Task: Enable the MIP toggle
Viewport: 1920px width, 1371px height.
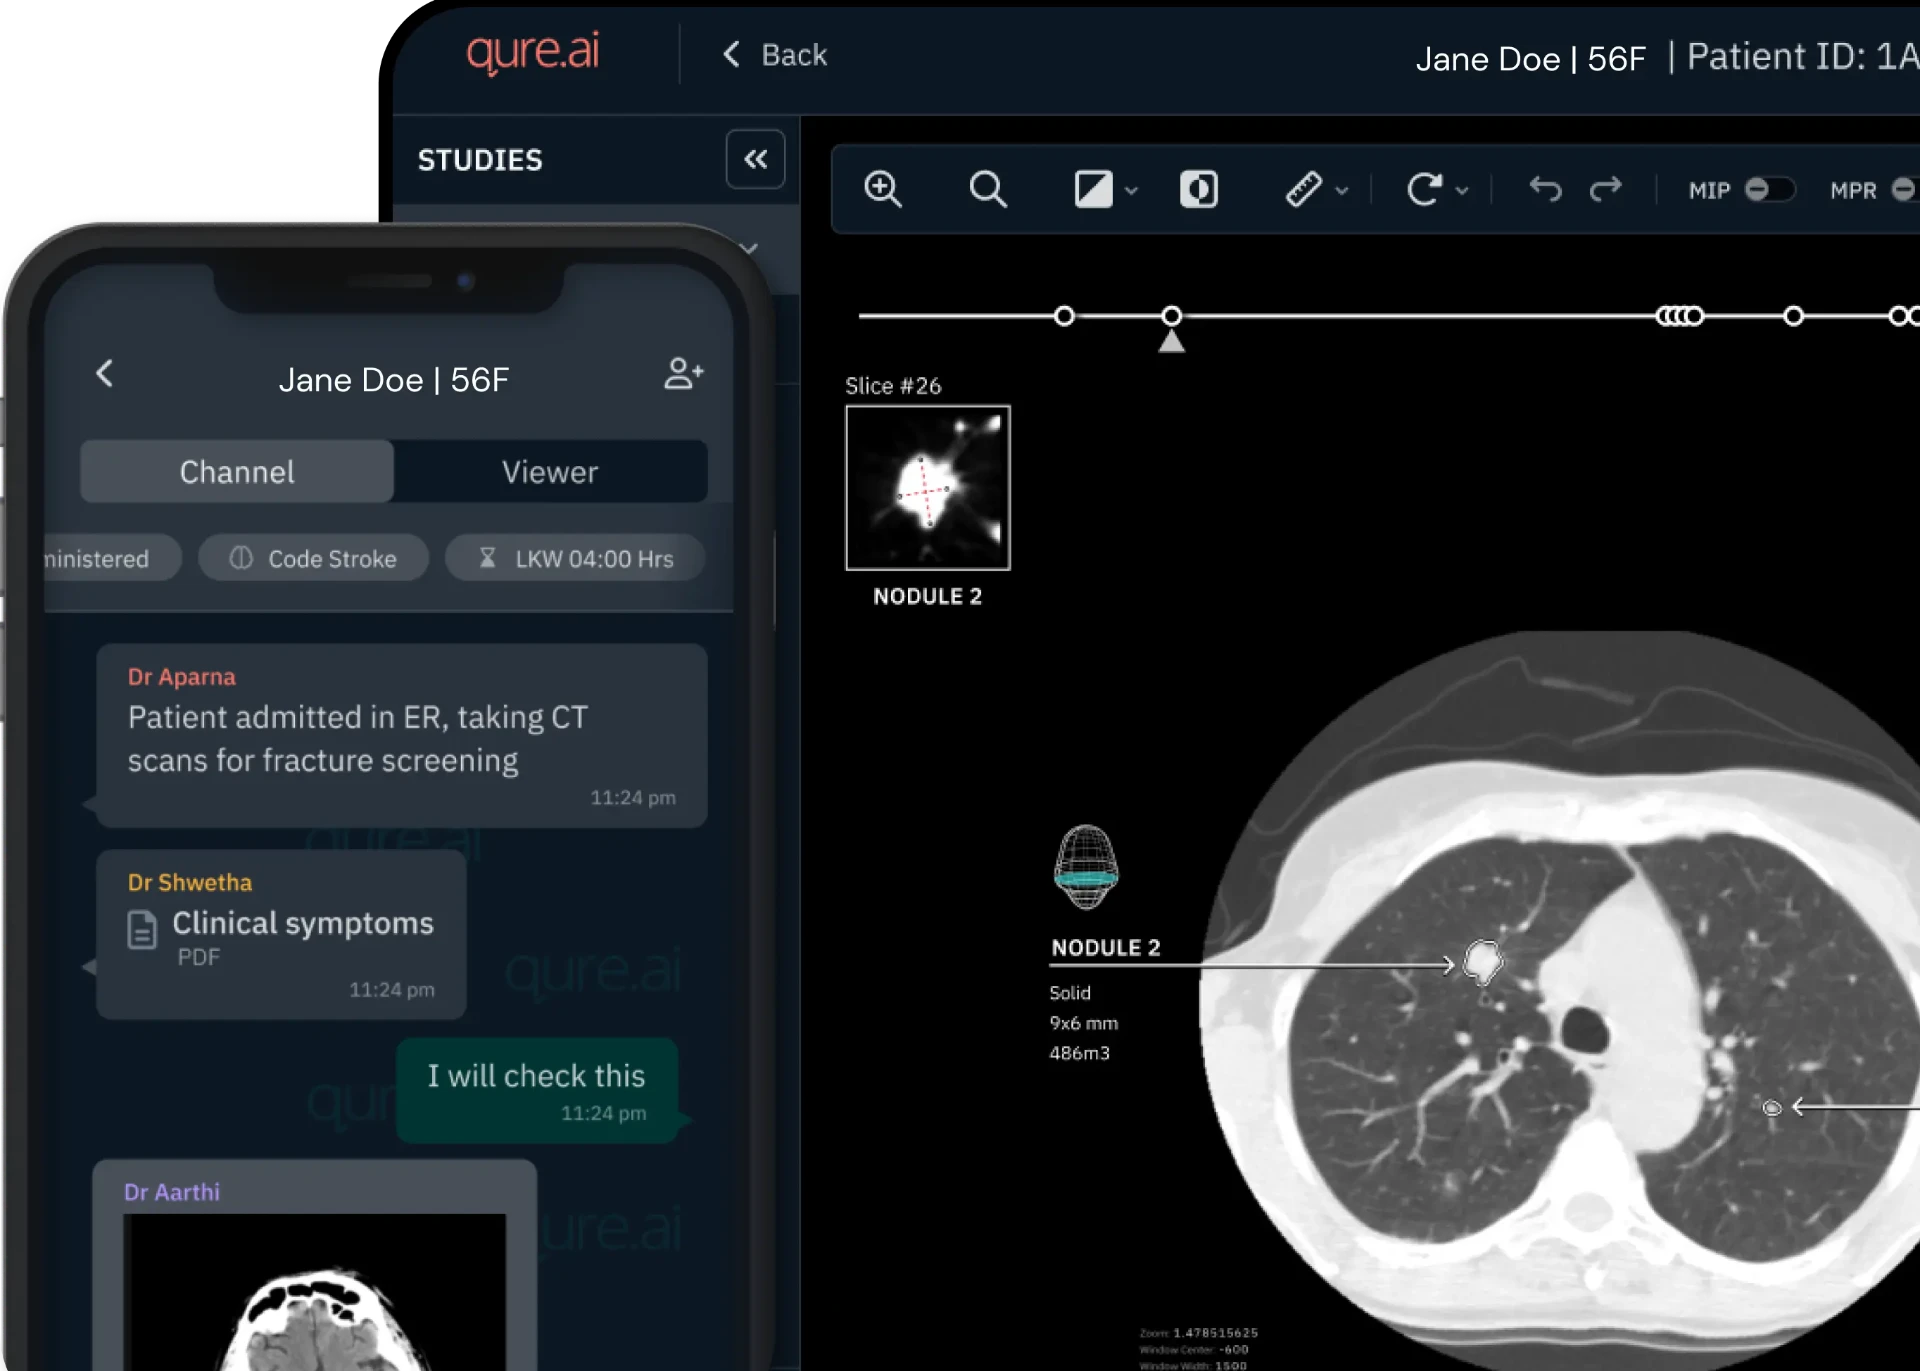Action: tap(1770, 189)
